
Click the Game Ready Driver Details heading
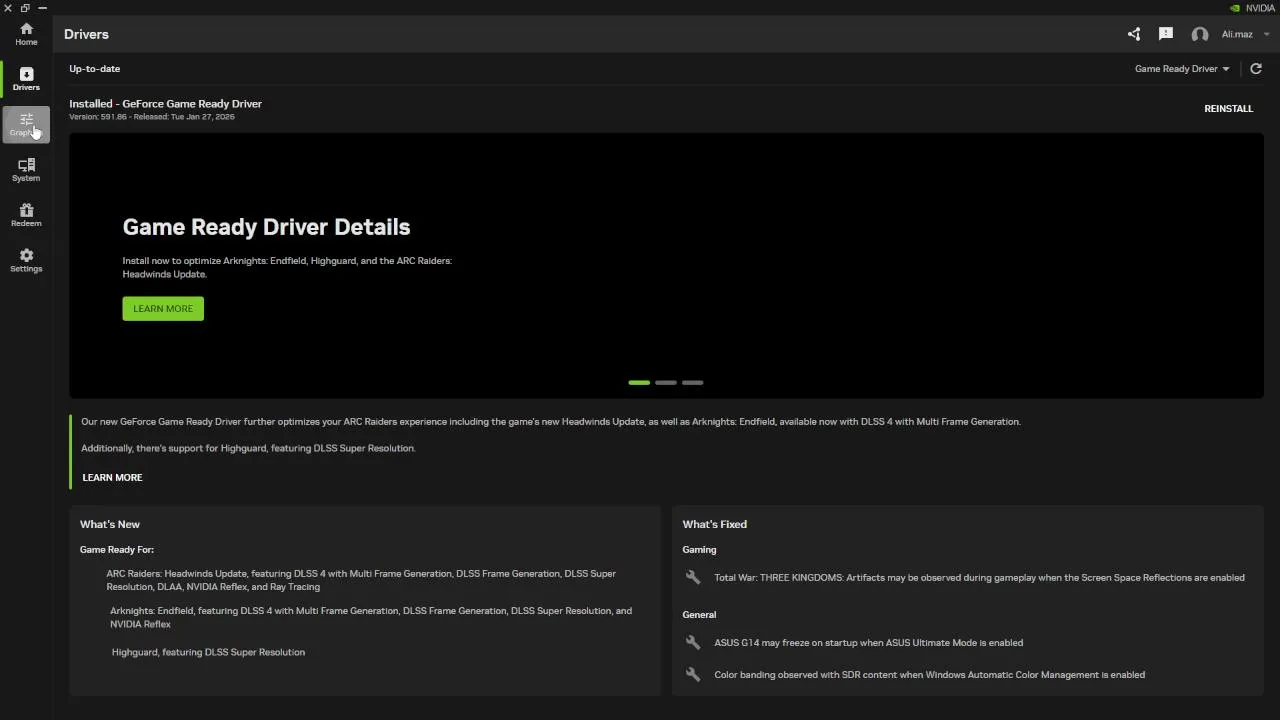click(266, 227)
